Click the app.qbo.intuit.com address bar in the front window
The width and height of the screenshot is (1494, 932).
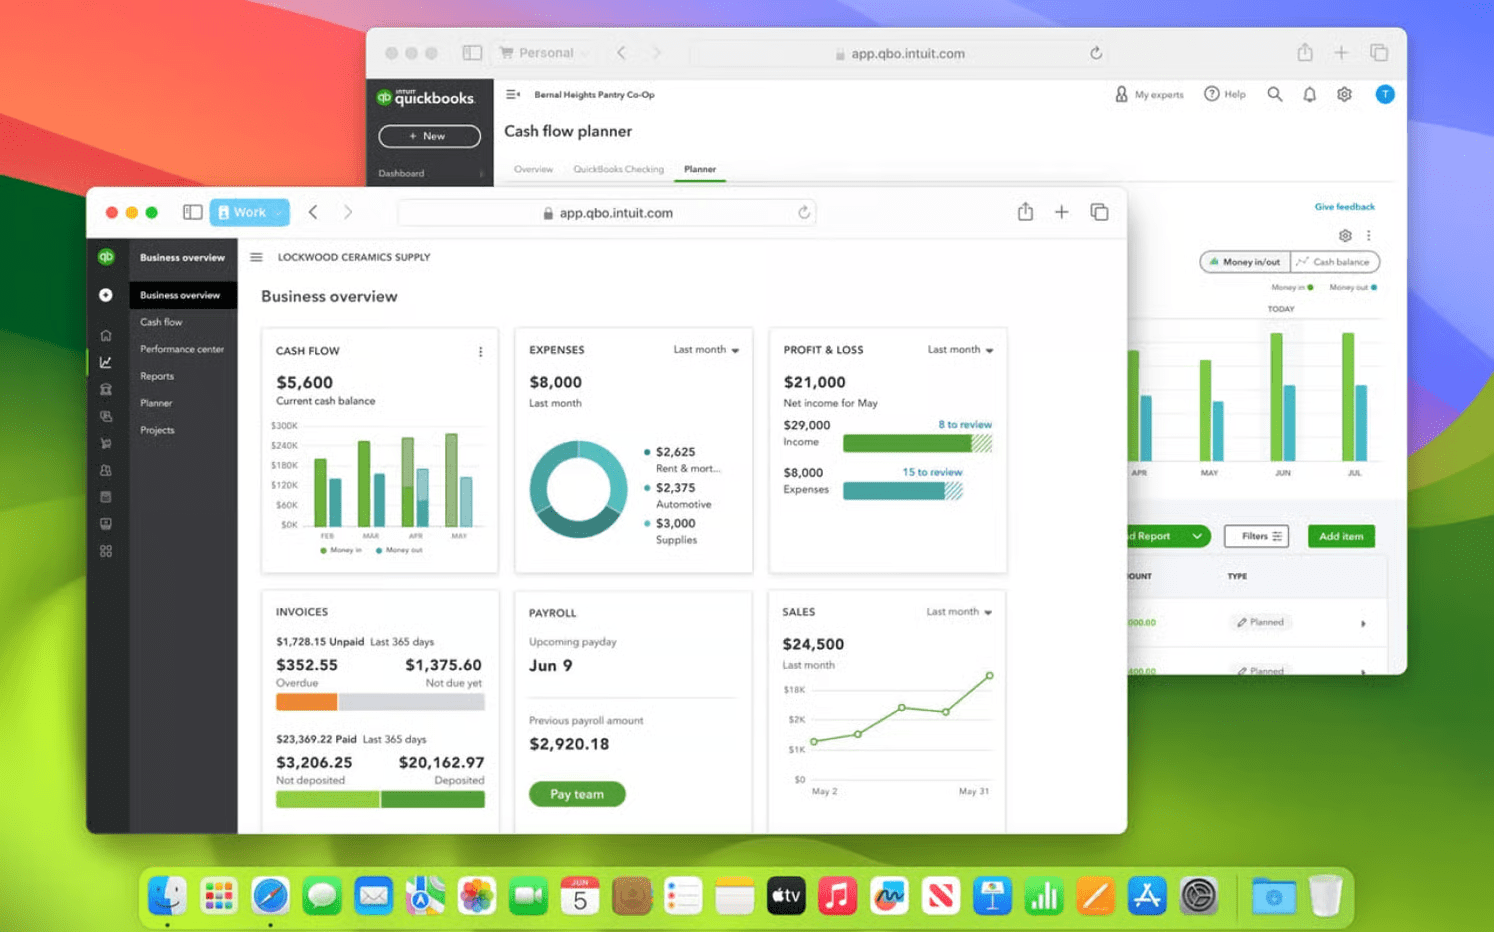pyautogui.click(x=615, y=213)
